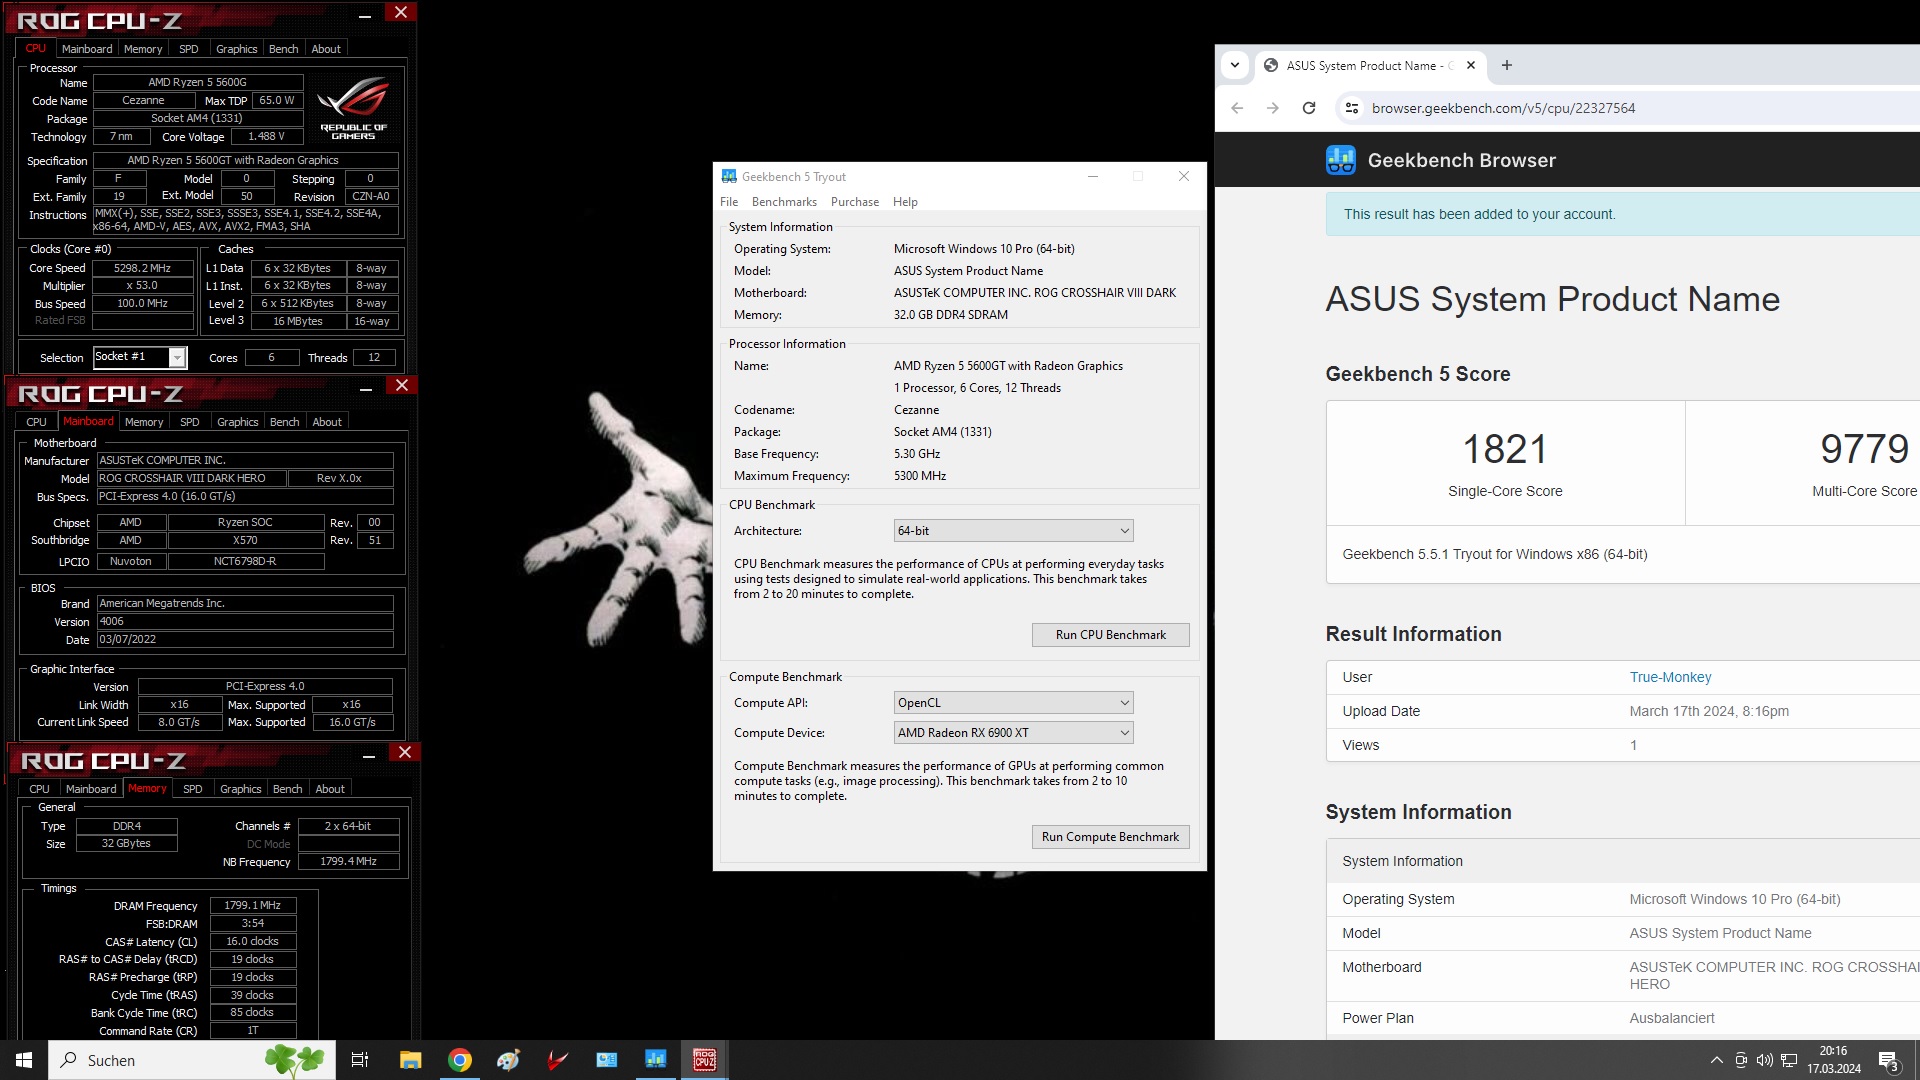Click the BIOS version 4006 field
The height and width of the screenshot is (1080, 1920).
[x=245, y=621]
